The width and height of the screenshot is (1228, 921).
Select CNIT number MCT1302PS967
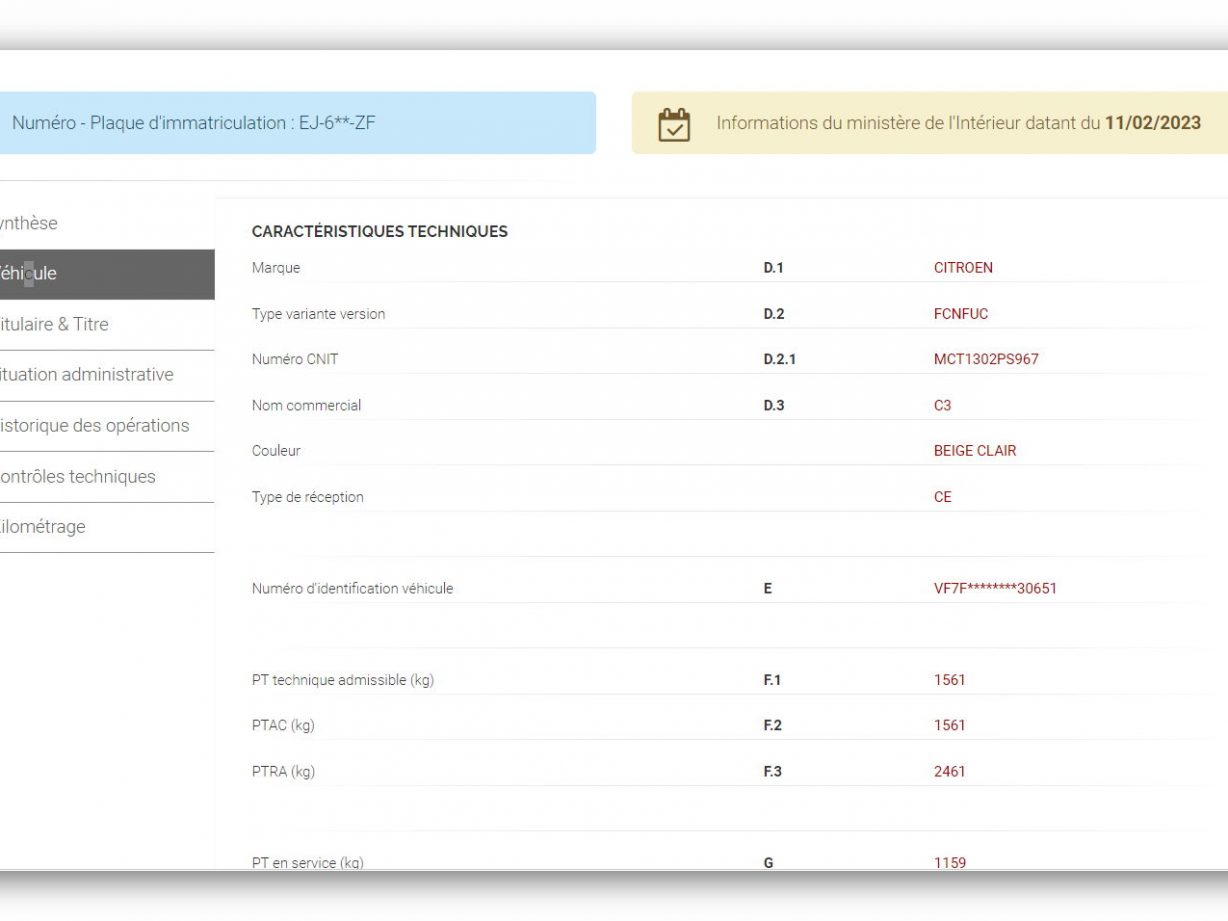pyautogui.click(x=986, y=359)
